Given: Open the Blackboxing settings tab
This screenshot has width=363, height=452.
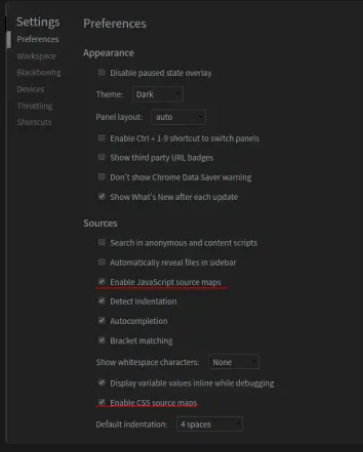Looking at the screenshot, I should tap(39, 73).
